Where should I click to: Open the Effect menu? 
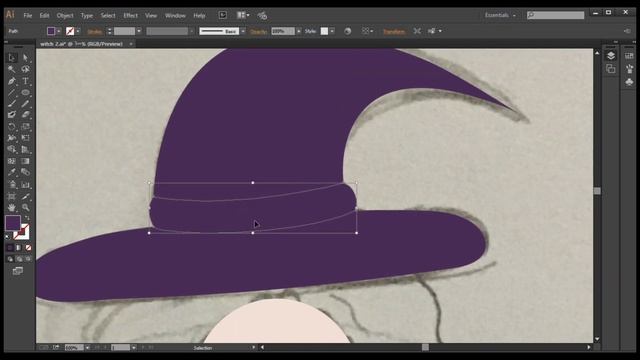tap(130, 16)
